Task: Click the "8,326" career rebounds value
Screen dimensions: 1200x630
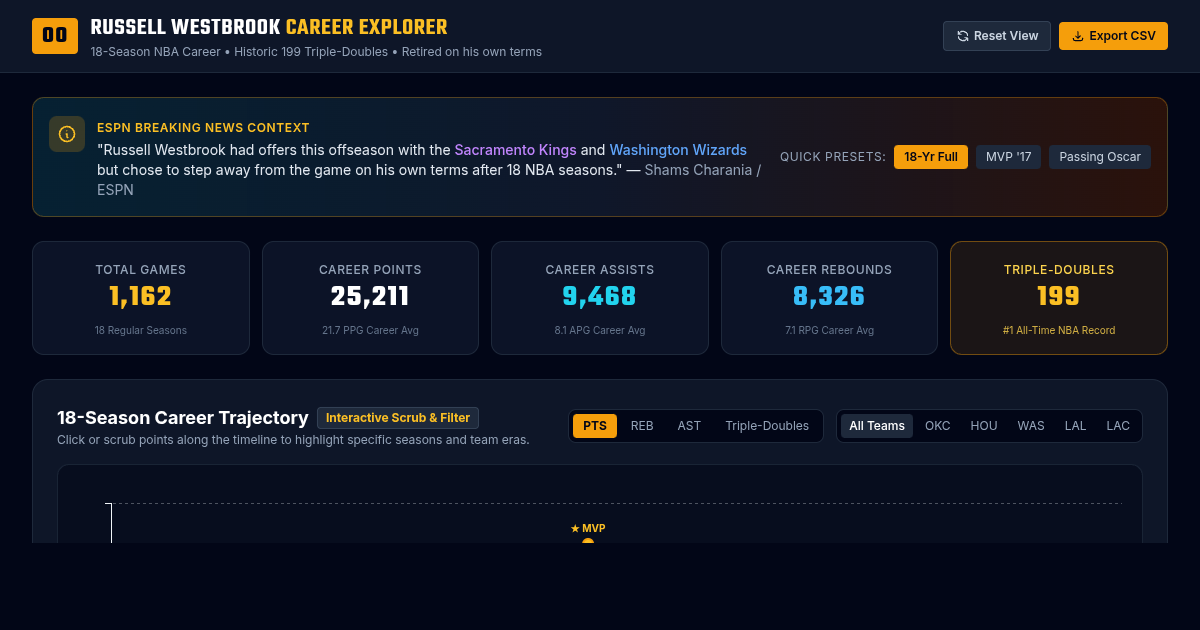Action: click(x=829, y=297)
